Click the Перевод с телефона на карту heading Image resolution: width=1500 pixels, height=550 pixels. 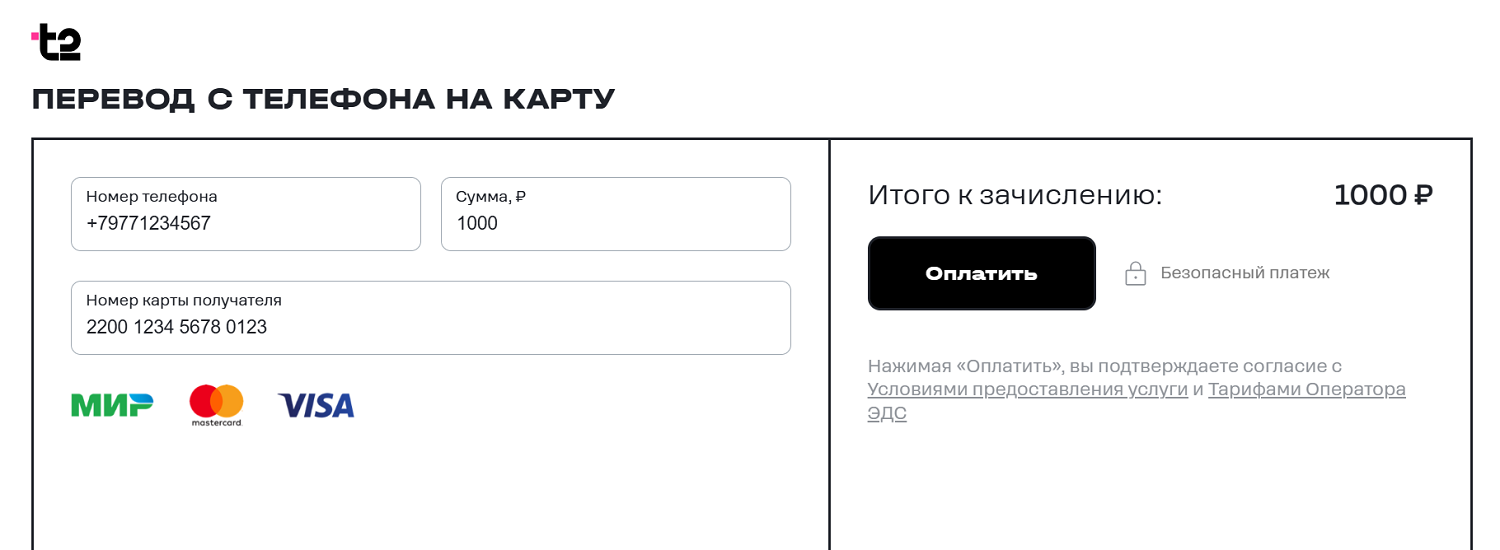click(323, 99)
